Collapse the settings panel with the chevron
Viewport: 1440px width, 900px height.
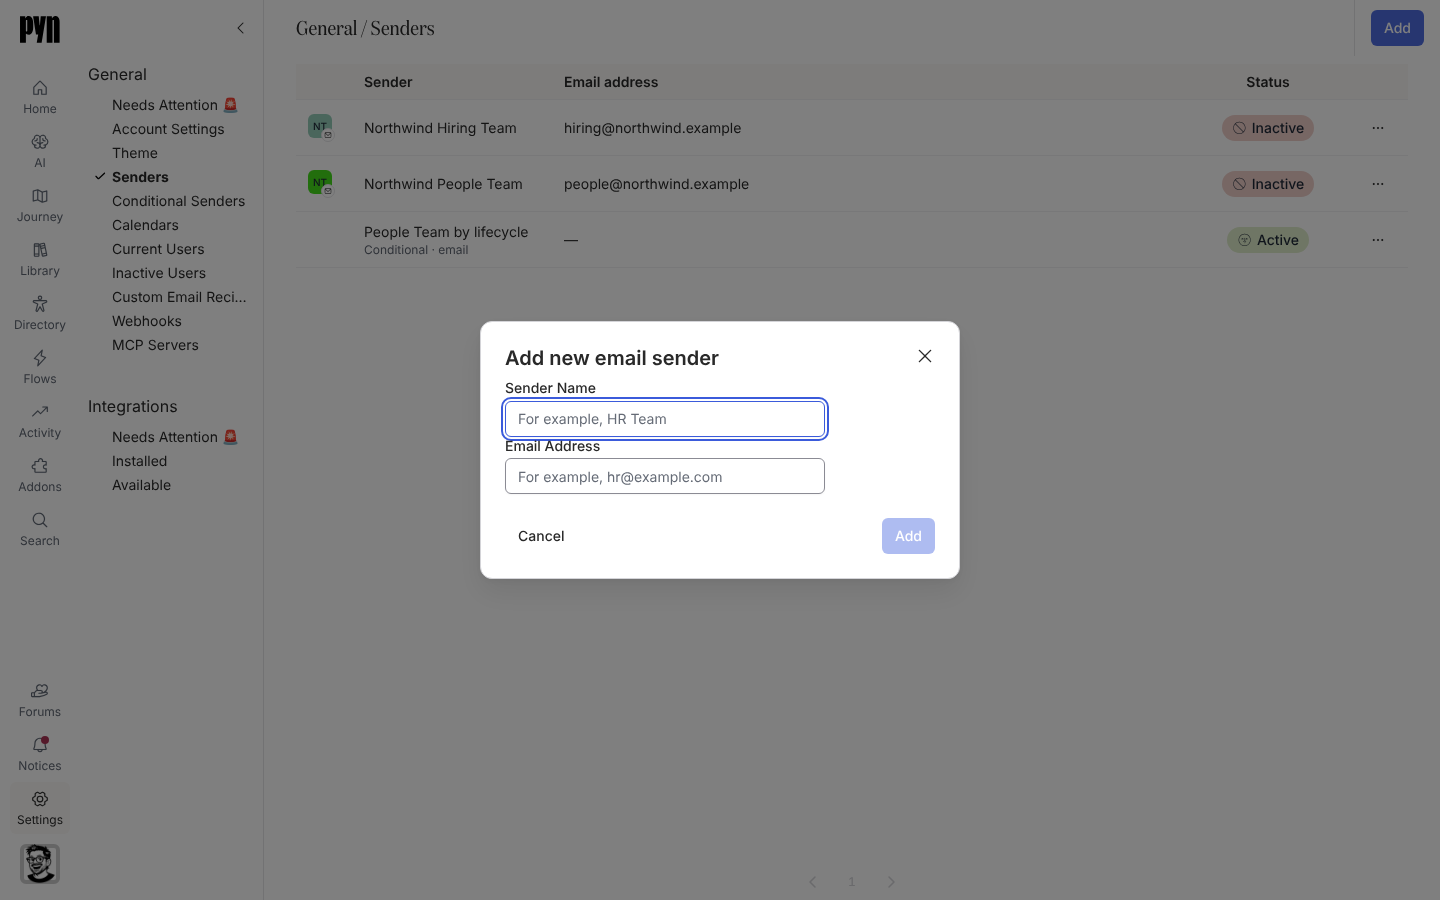[x=240, y=28]
